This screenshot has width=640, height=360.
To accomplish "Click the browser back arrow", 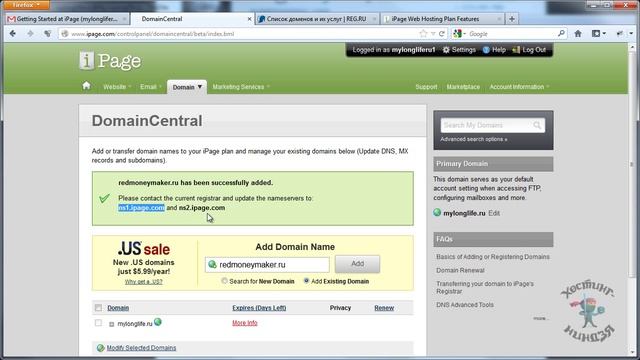I will click(13, 33).
